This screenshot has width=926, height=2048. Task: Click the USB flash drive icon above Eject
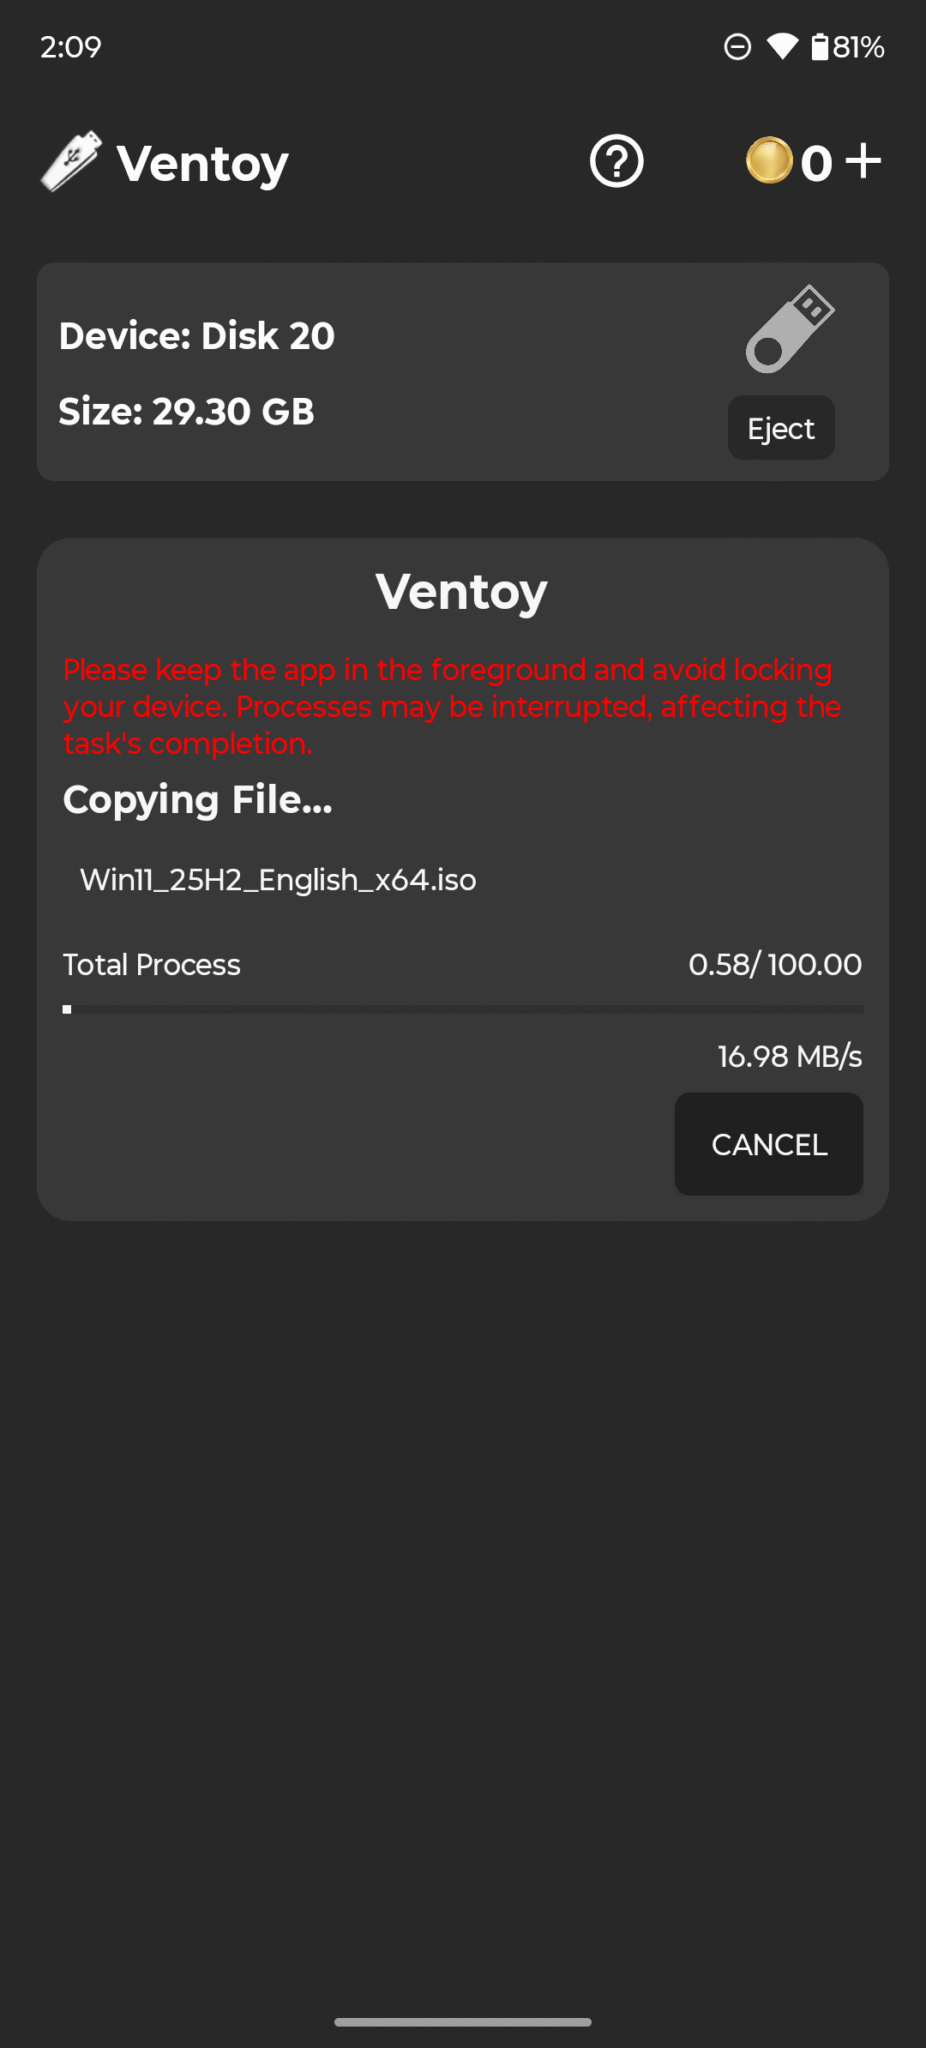coord(789,330)
